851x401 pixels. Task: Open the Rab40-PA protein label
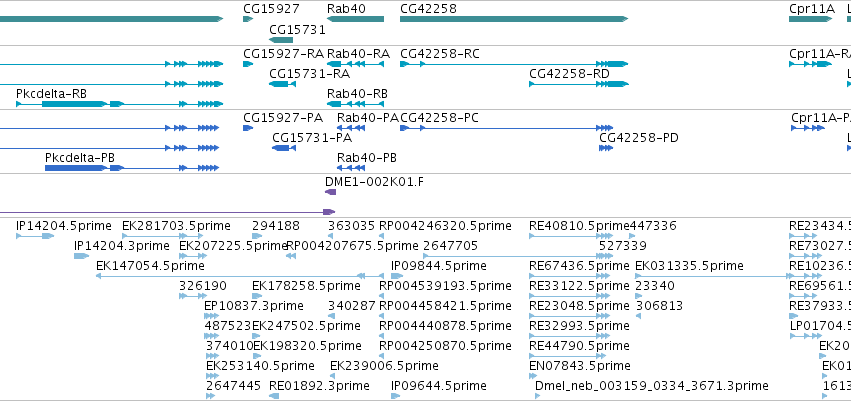click(368, 118)
